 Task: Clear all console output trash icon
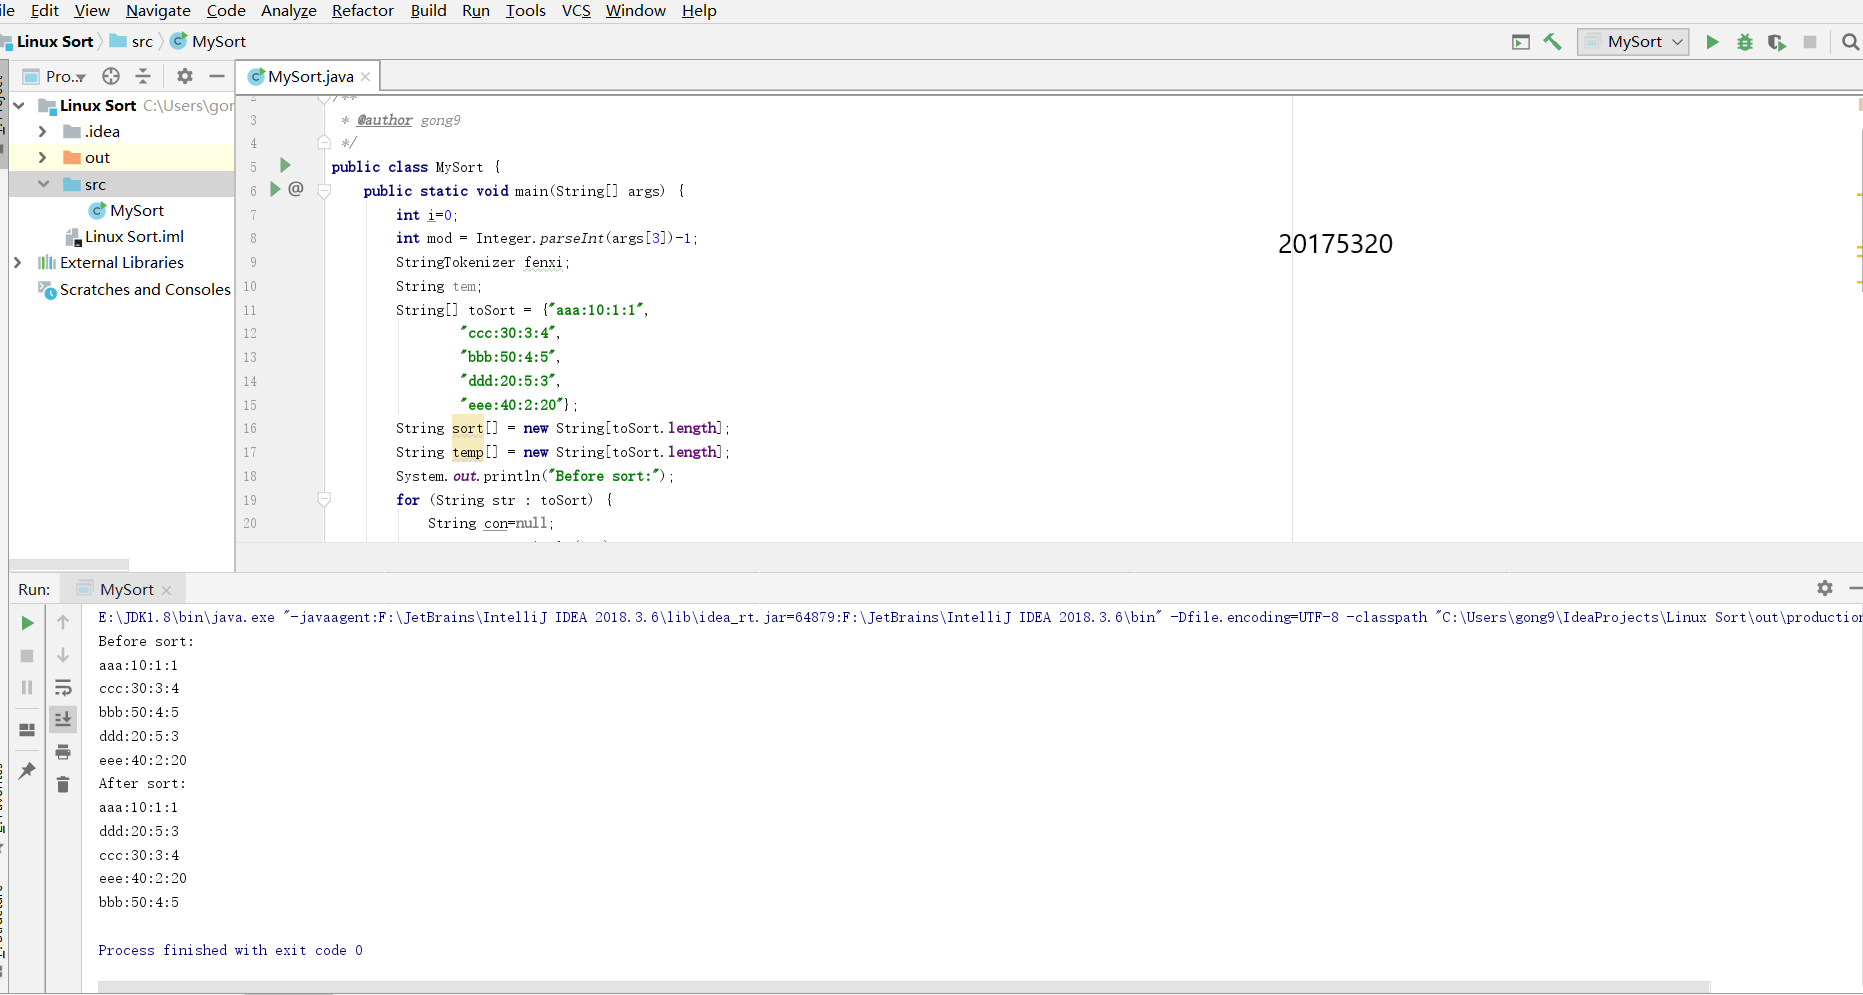point(63,785)
